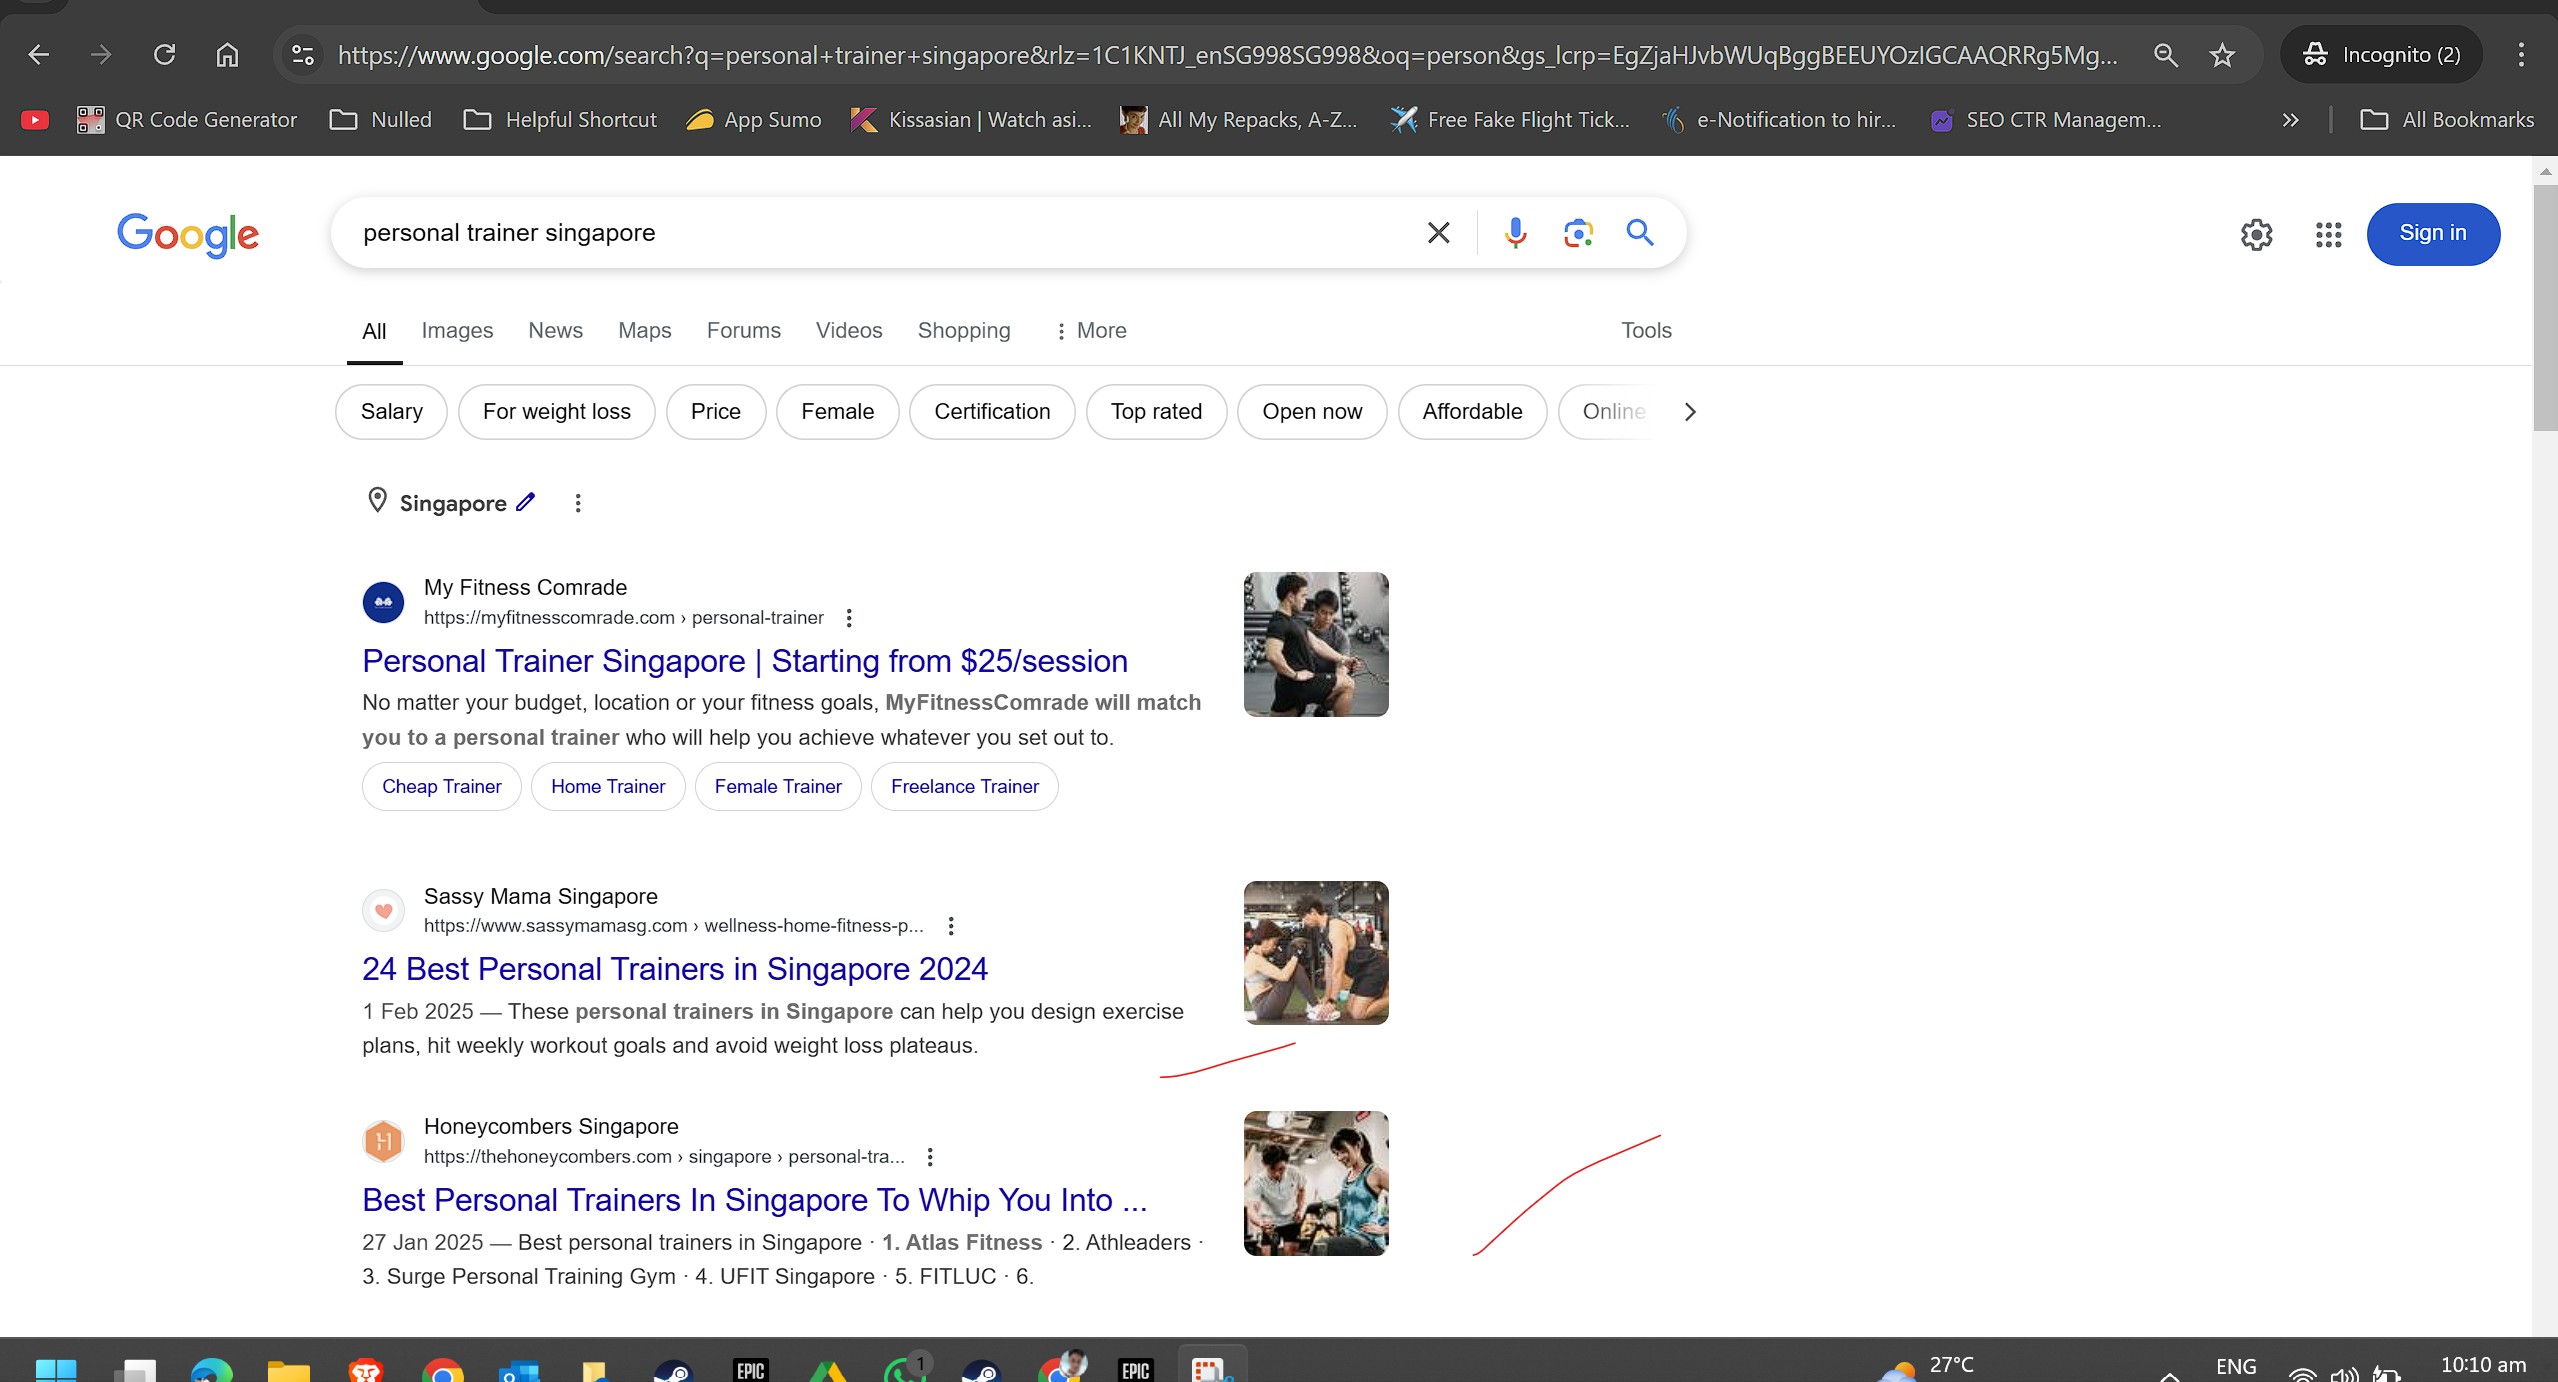
Task: Switch to the Maps tab
Action: click(644, 330)
